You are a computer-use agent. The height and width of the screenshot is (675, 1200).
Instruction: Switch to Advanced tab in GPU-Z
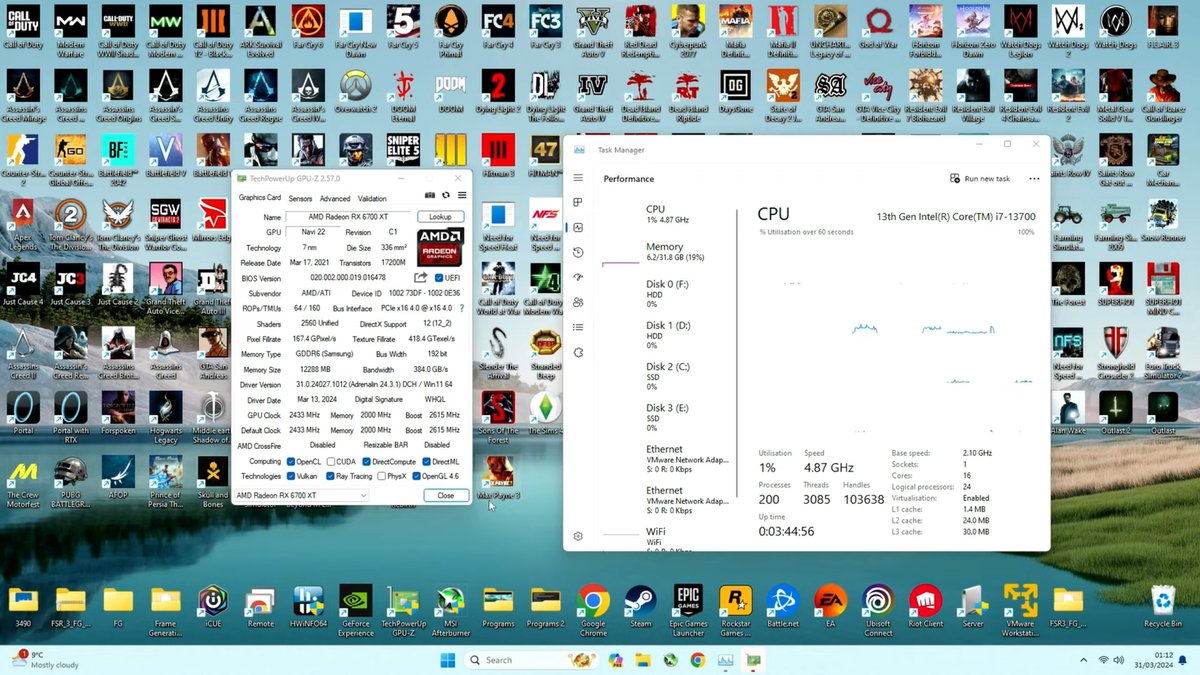point(335,198)
